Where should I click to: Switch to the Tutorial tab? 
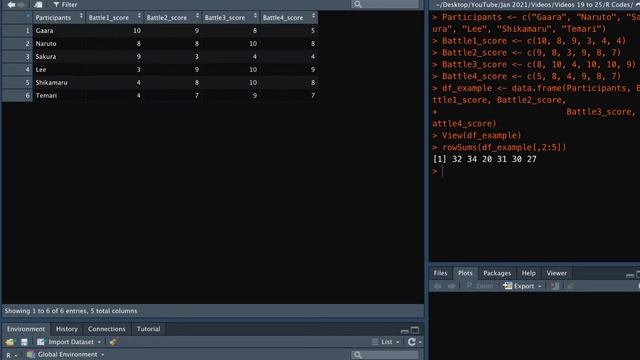pyautogui.click(x=148, y=329)
